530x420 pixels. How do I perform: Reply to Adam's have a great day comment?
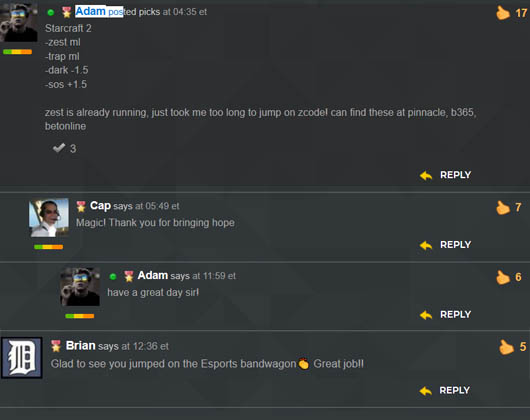(x=445, y=315)
